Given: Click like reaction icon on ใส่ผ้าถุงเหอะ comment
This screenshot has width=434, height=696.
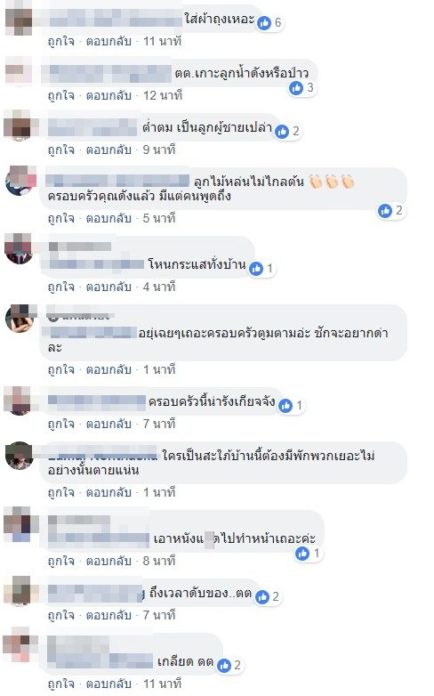Looking at the screenshot, I should (264, 22).
